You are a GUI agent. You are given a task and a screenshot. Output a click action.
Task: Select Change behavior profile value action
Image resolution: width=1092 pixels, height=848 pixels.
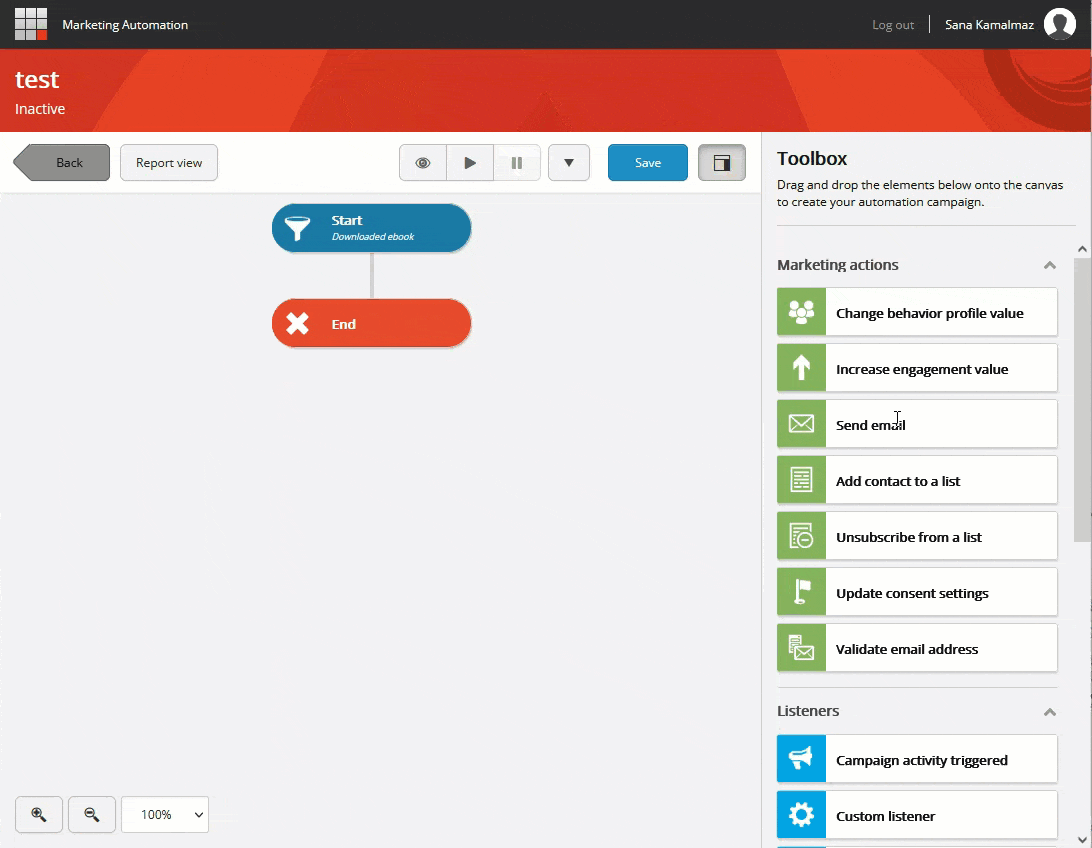point(917,313)
